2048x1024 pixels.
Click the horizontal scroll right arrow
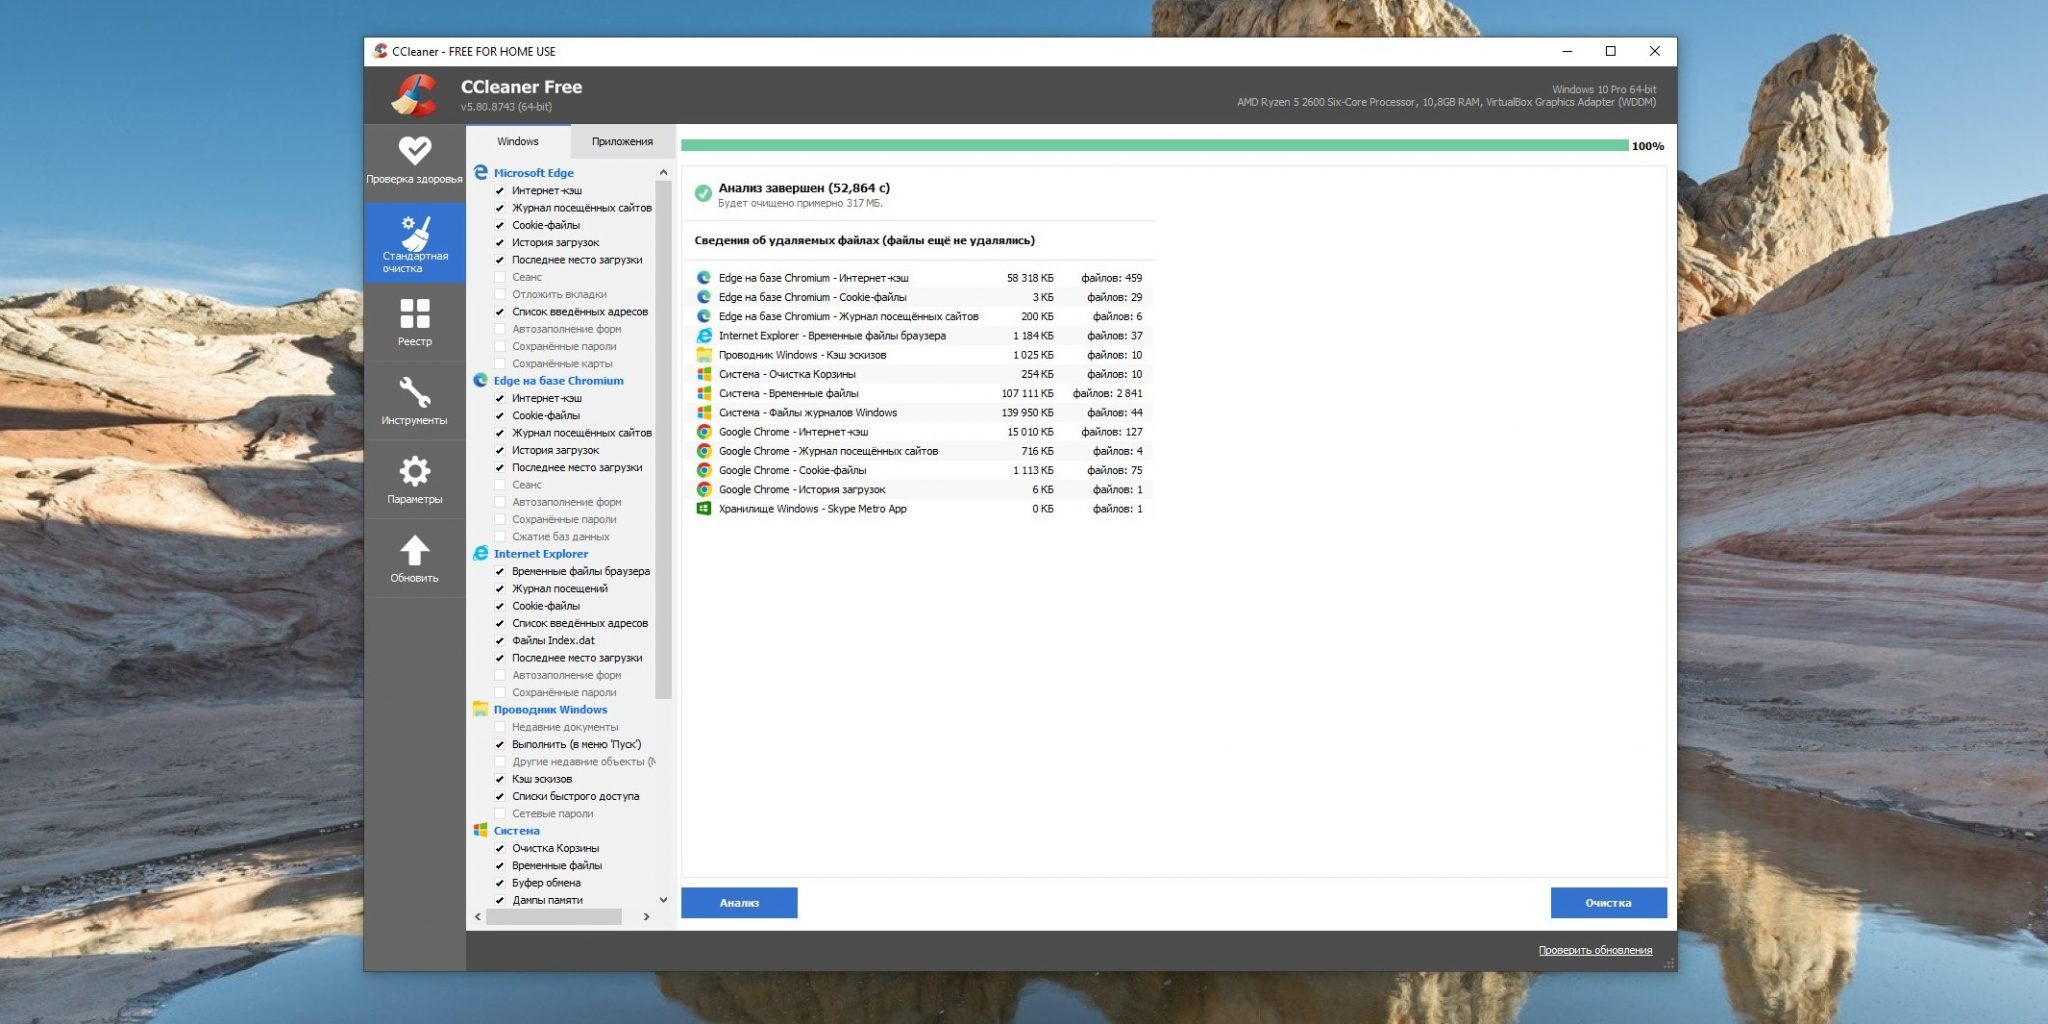(x=646, y=916)
